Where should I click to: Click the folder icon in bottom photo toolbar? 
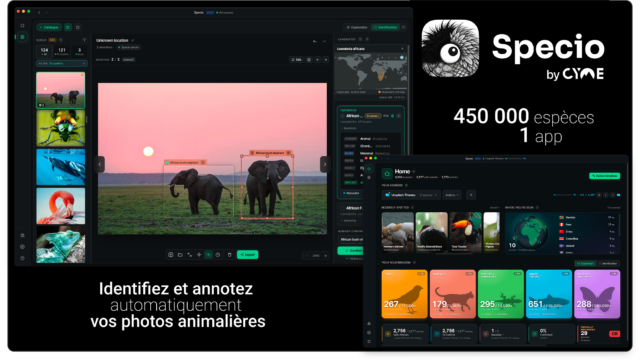pyautogui.click(x=180, y=255)
